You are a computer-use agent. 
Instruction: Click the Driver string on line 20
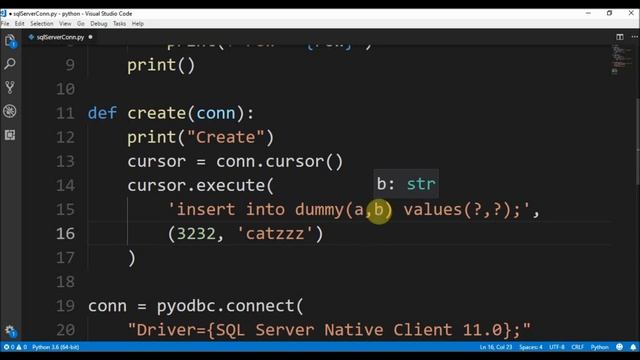point(329,330)
